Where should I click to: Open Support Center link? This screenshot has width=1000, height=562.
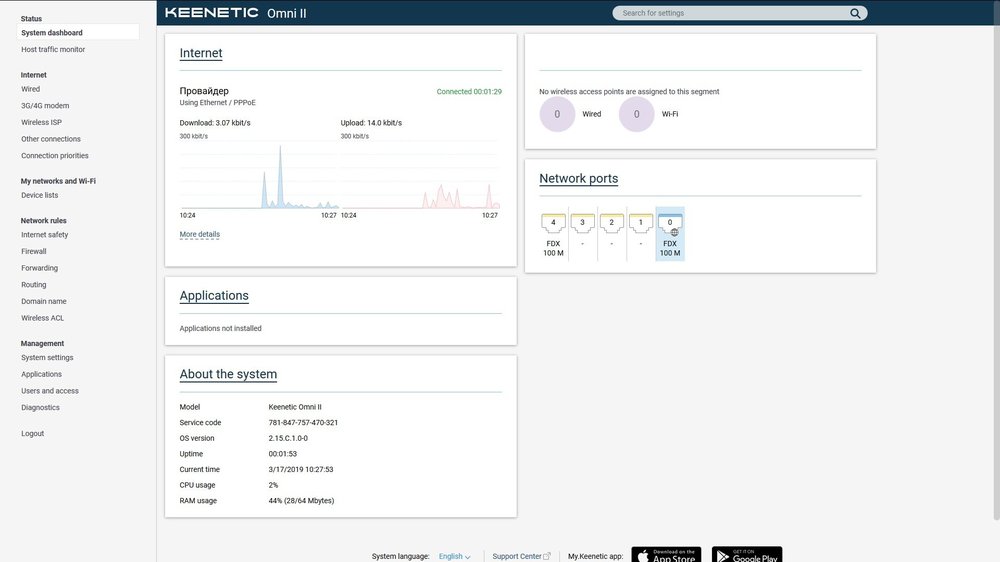pyautogui.click(x=521, y=556)
